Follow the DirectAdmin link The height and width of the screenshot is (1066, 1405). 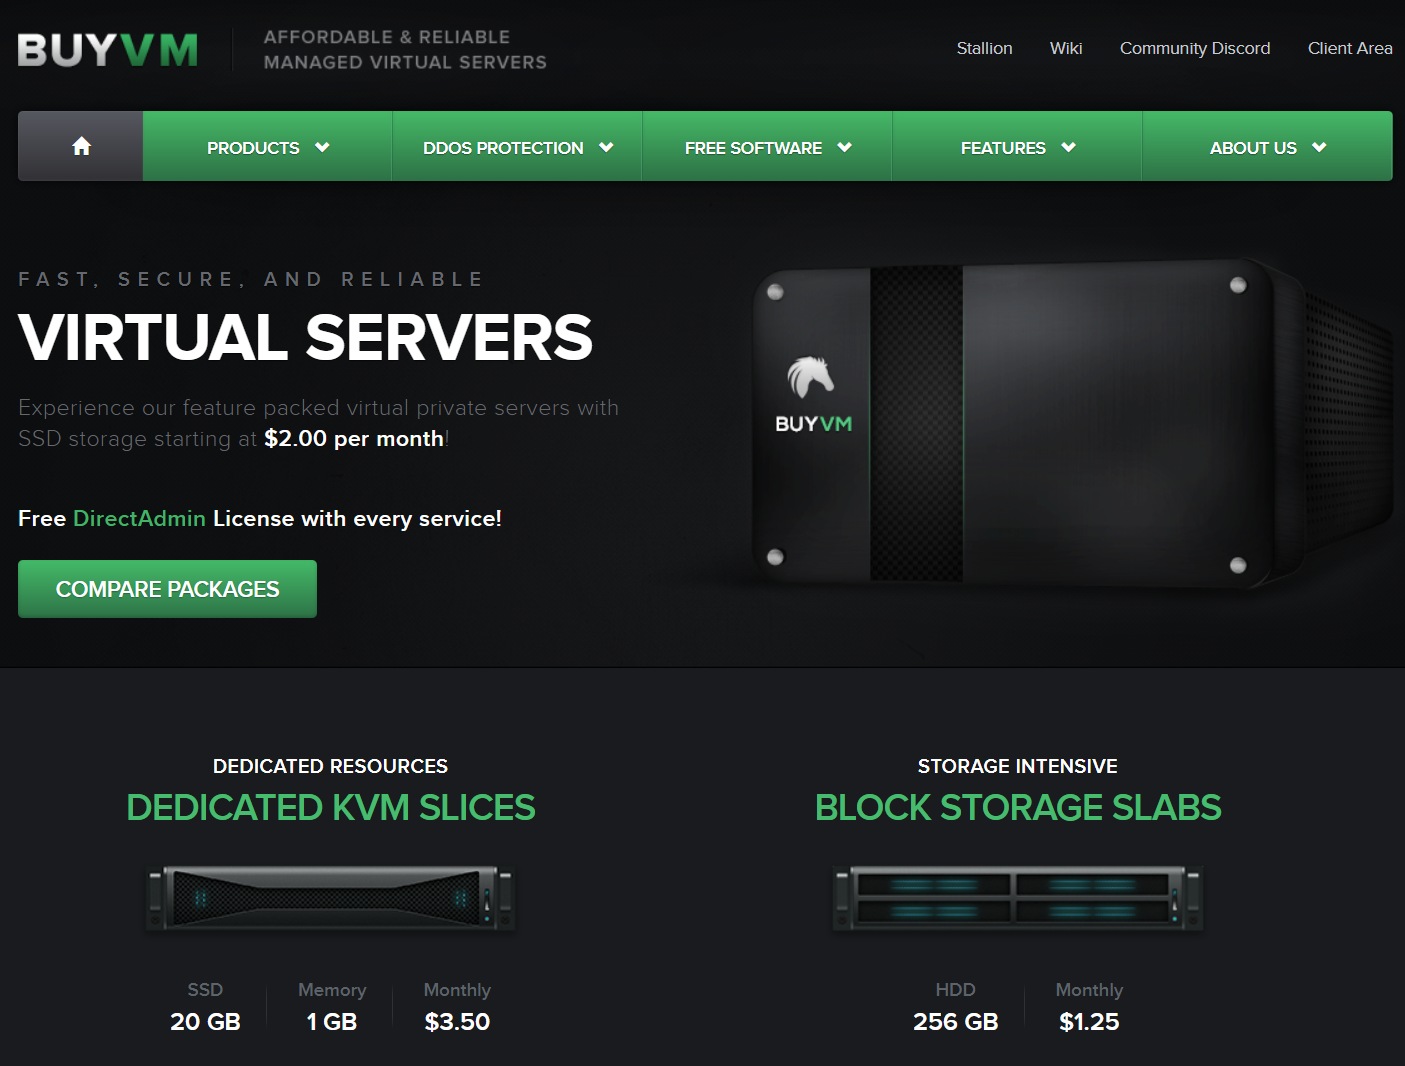pos(139,518)
